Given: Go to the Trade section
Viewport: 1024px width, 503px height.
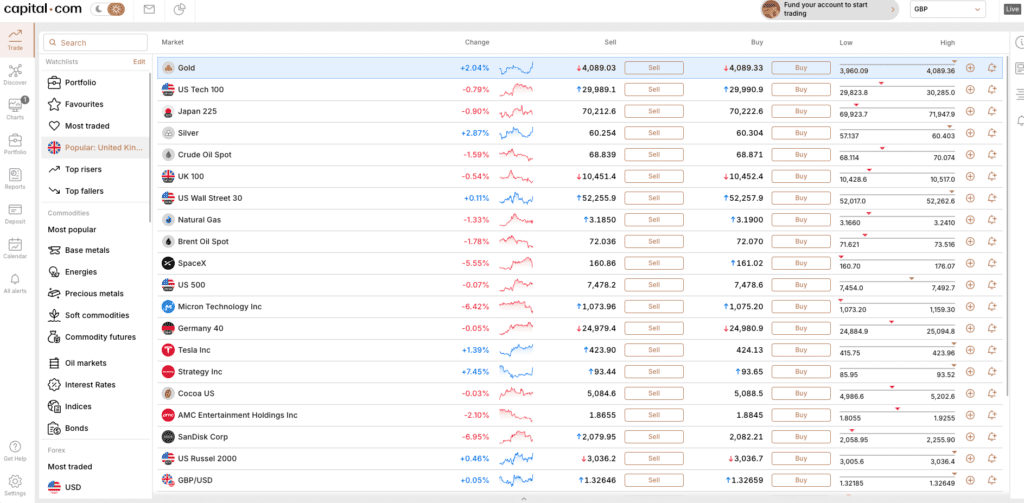Looking at the screenshot, I should (15, 40).
